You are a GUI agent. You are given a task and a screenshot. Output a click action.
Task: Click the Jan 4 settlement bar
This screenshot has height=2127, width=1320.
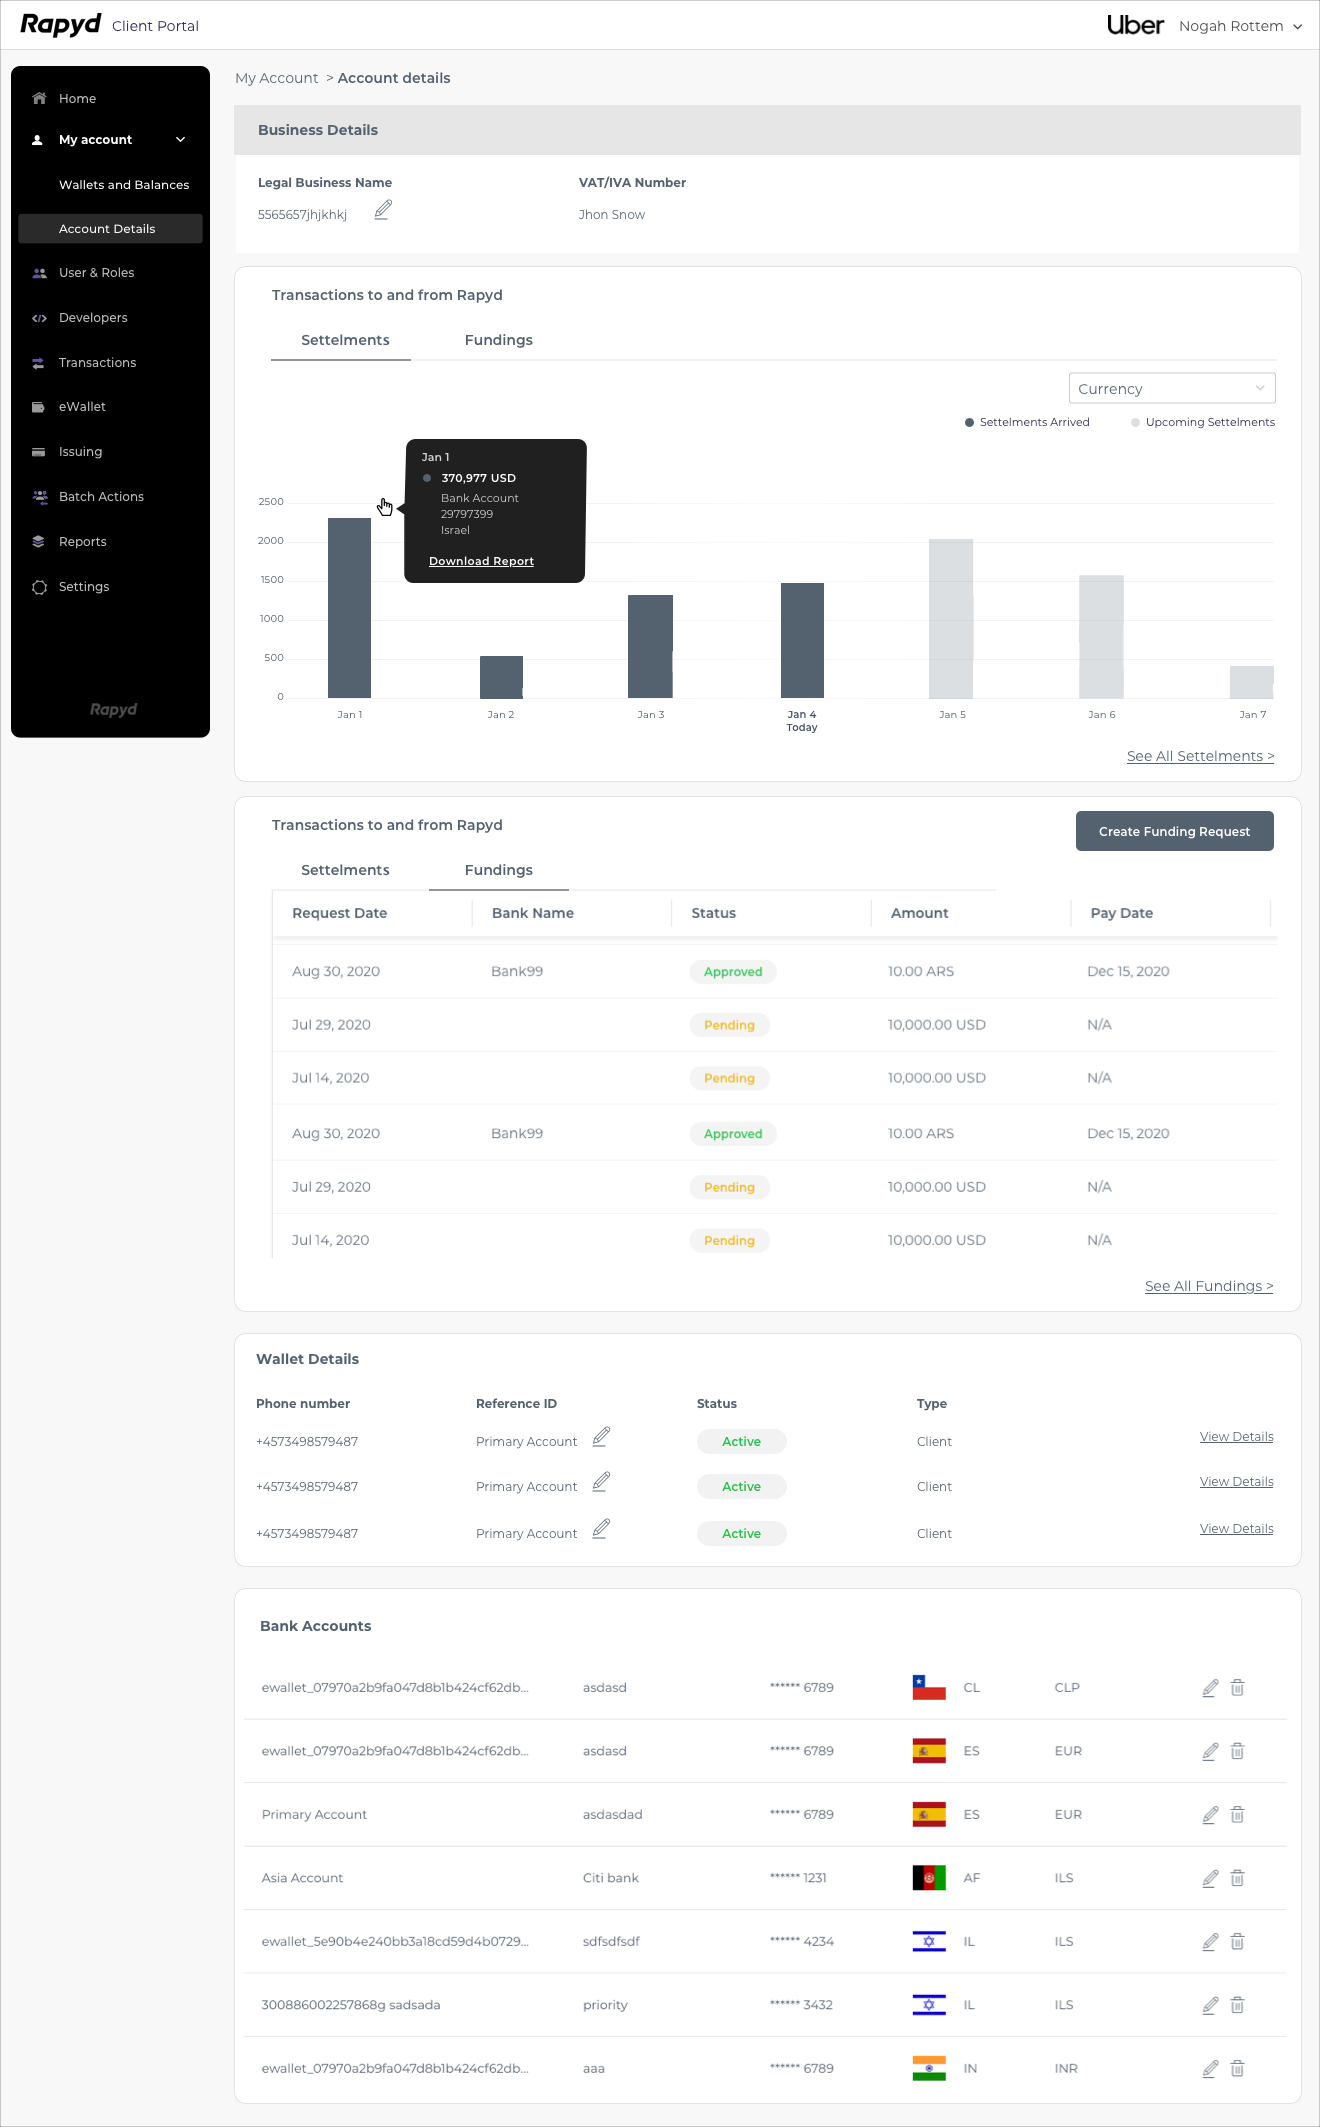point(802,640)
